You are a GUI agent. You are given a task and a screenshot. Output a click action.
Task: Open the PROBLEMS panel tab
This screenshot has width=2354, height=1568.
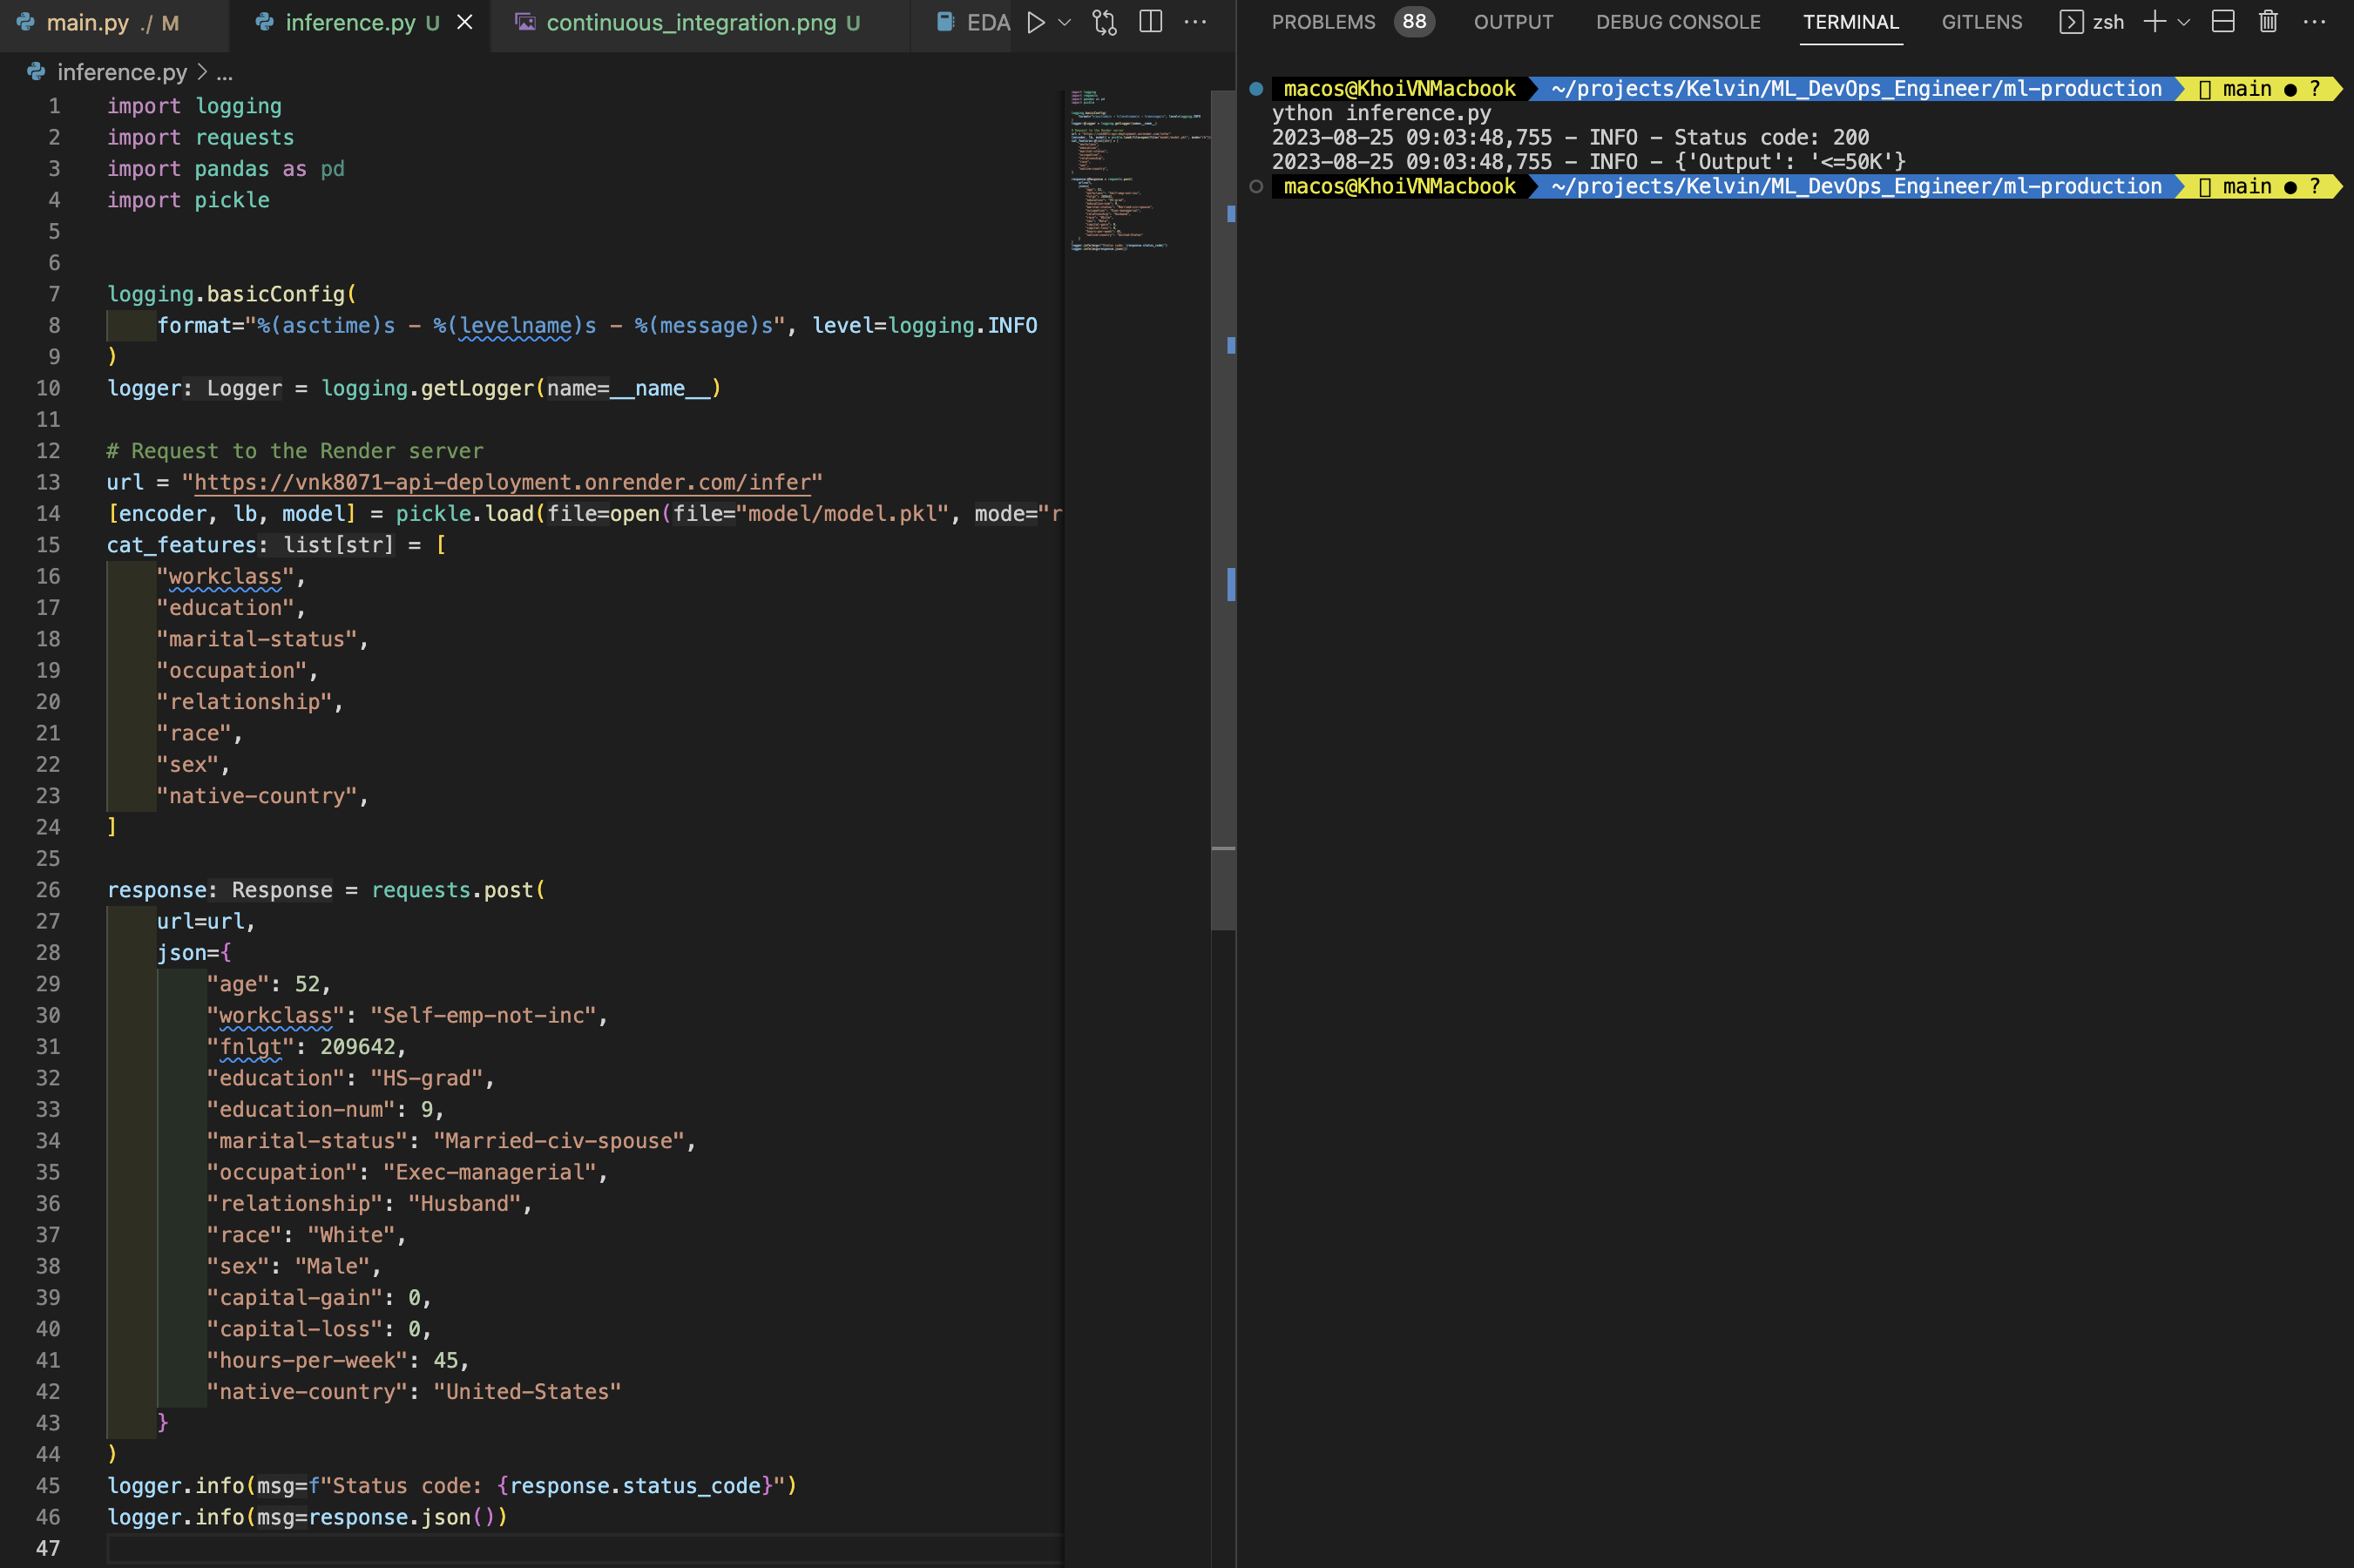1323,22
